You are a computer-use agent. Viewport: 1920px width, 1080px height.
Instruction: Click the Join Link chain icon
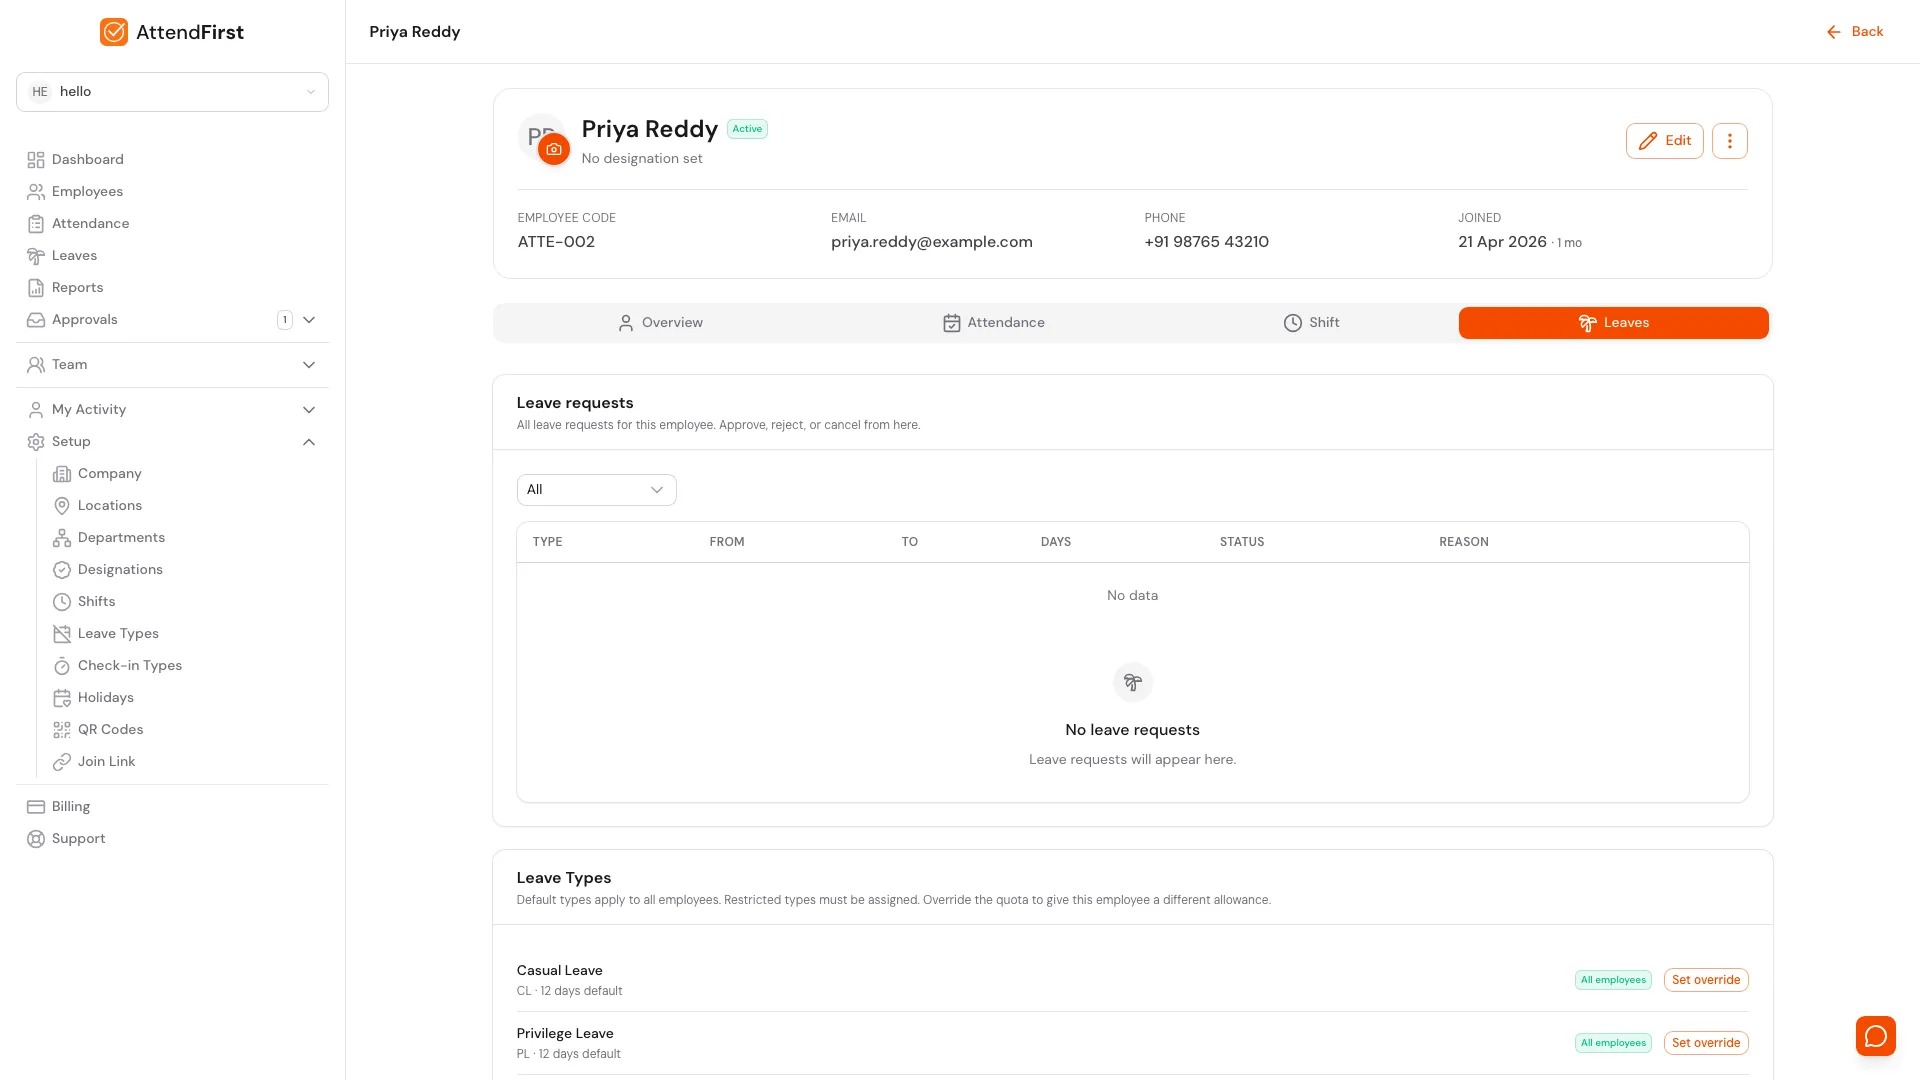coord(62,762)
